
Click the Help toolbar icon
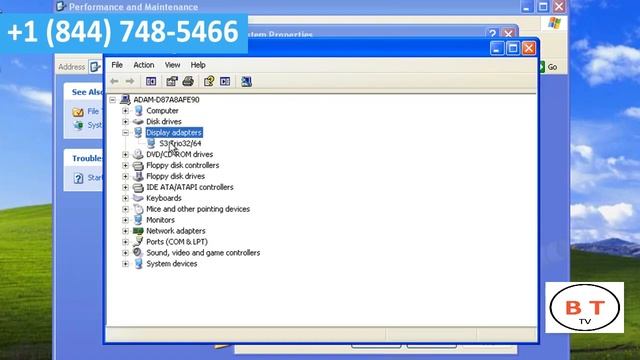(x=209, y=81)
